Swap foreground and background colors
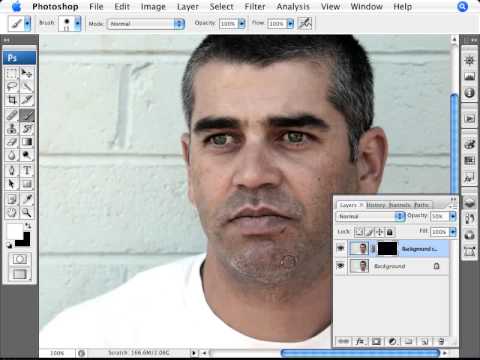480x360 pixels. click(x=28, y=226)
